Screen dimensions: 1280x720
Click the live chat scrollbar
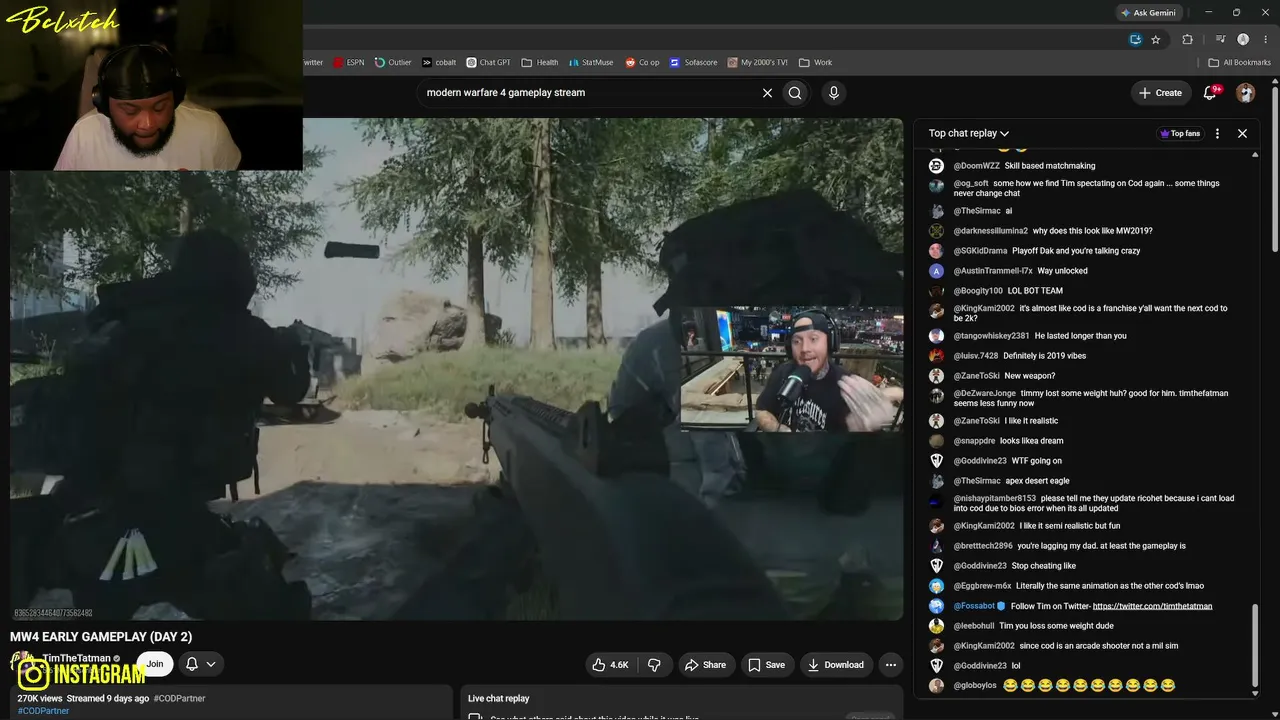1255,644
